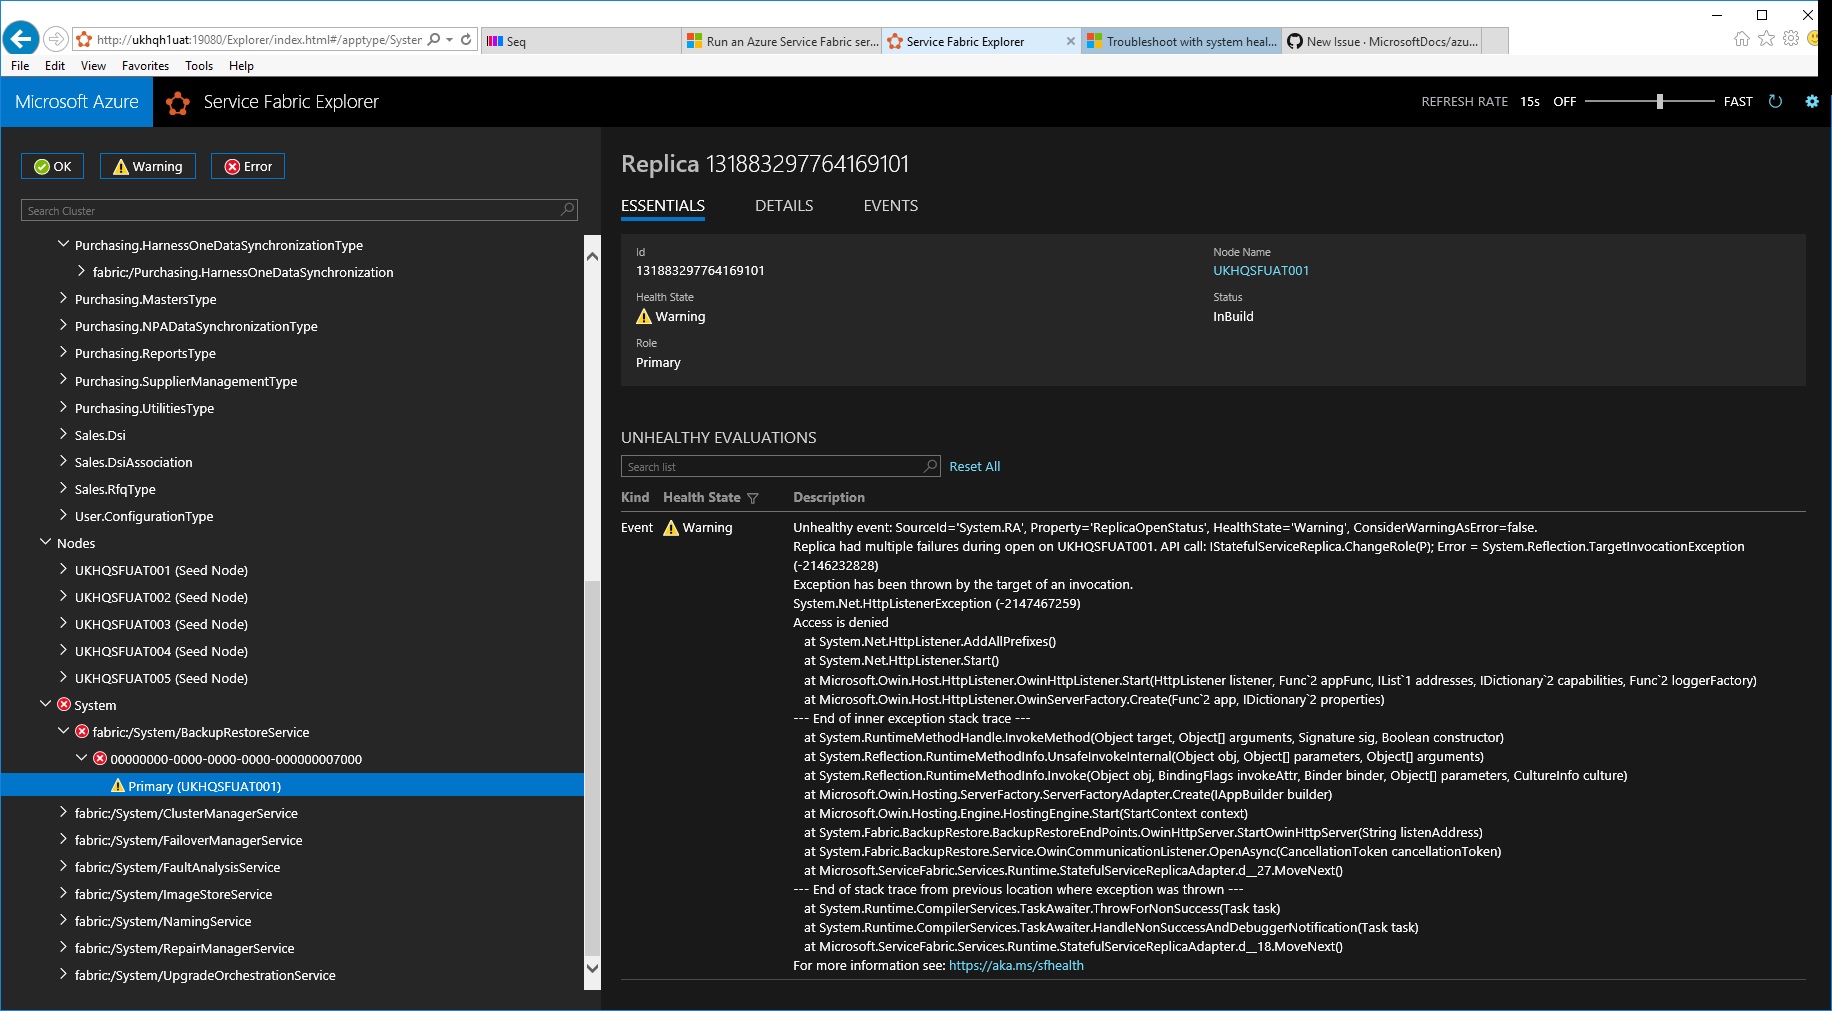
Task: Click the address bar search magnifier icon
Action: [434, 40]
